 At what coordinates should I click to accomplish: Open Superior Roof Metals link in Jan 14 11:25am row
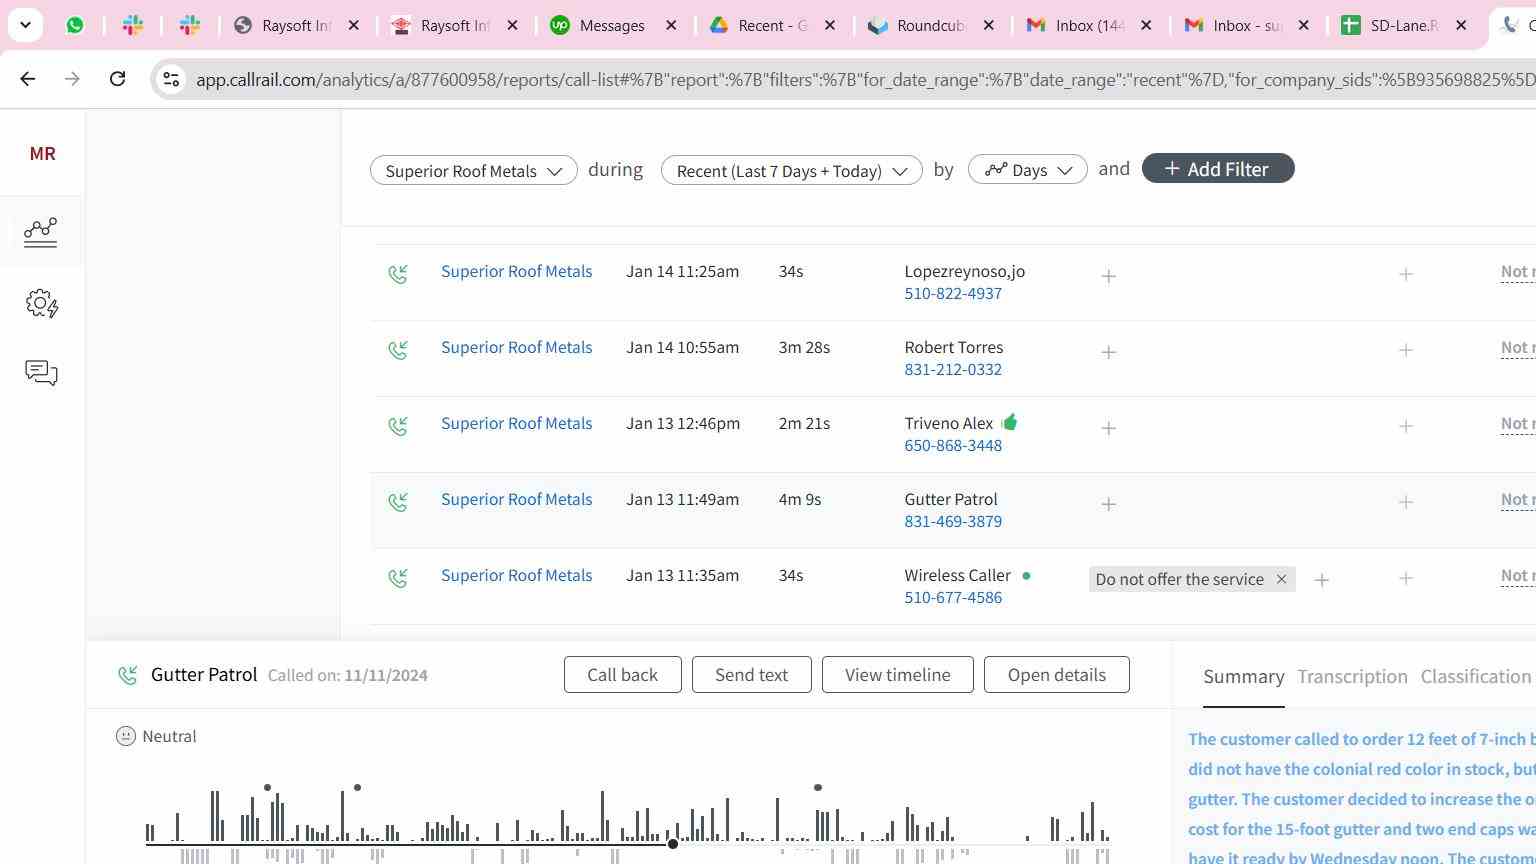click(x=516, y=272)
